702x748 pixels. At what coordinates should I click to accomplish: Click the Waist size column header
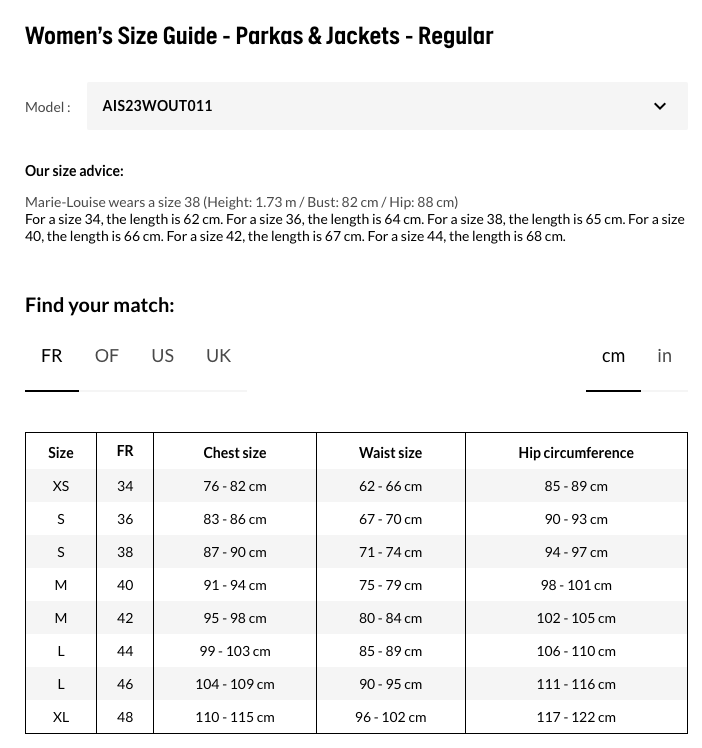tap(391, 453)
